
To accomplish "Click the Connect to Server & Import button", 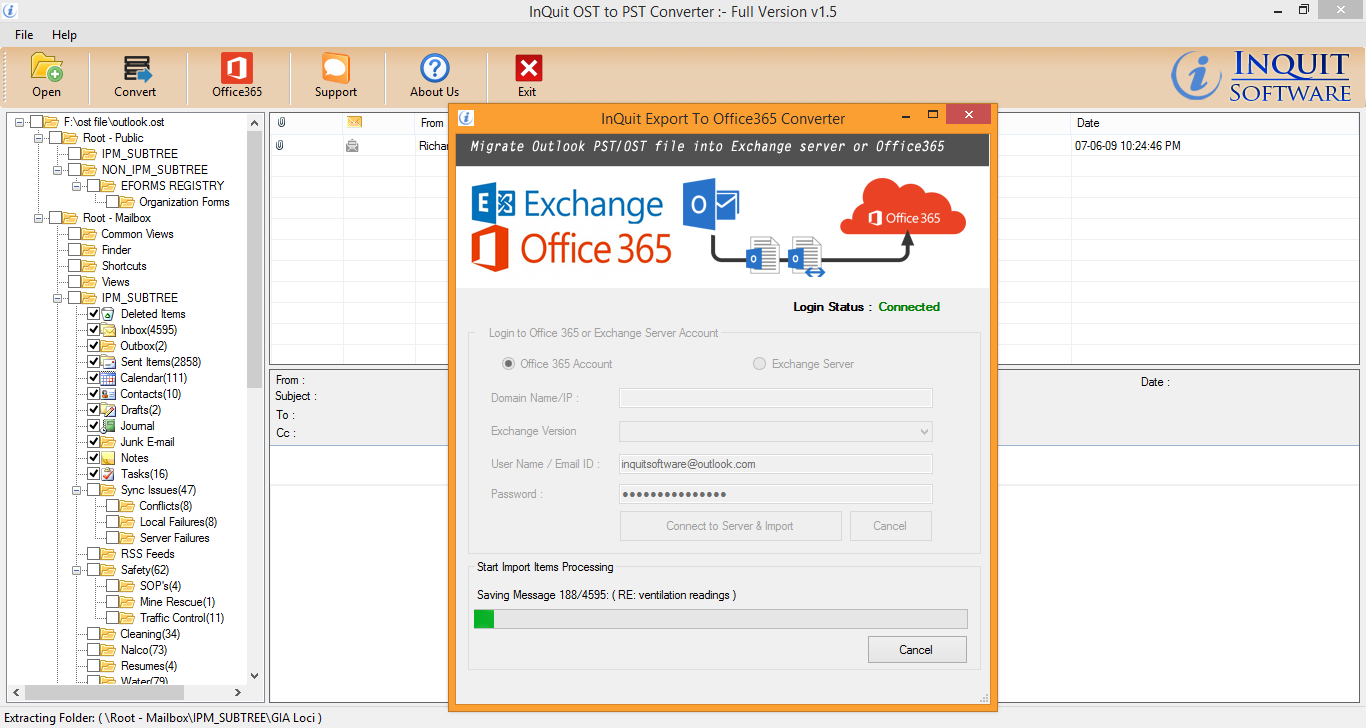I will (729, 526).
